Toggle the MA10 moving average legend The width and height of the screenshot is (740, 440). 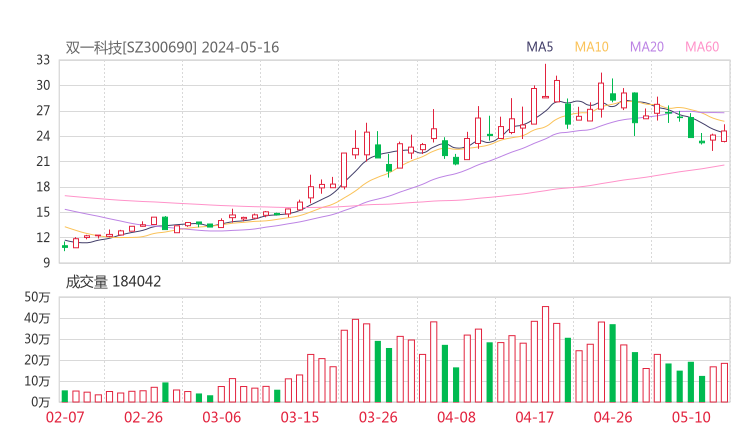(591, 47)
